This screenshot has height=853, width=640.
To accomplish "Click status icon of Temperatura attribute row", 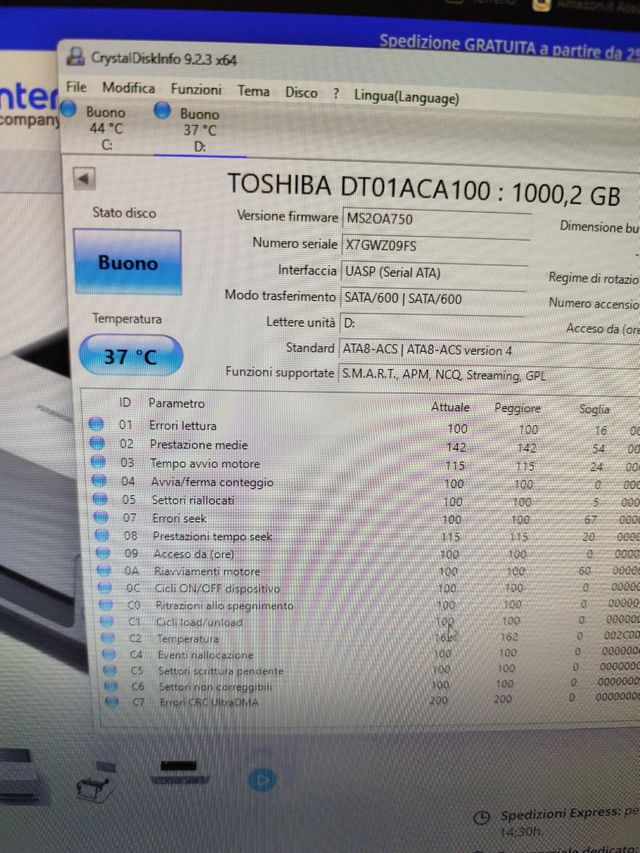I will [106, 638].
